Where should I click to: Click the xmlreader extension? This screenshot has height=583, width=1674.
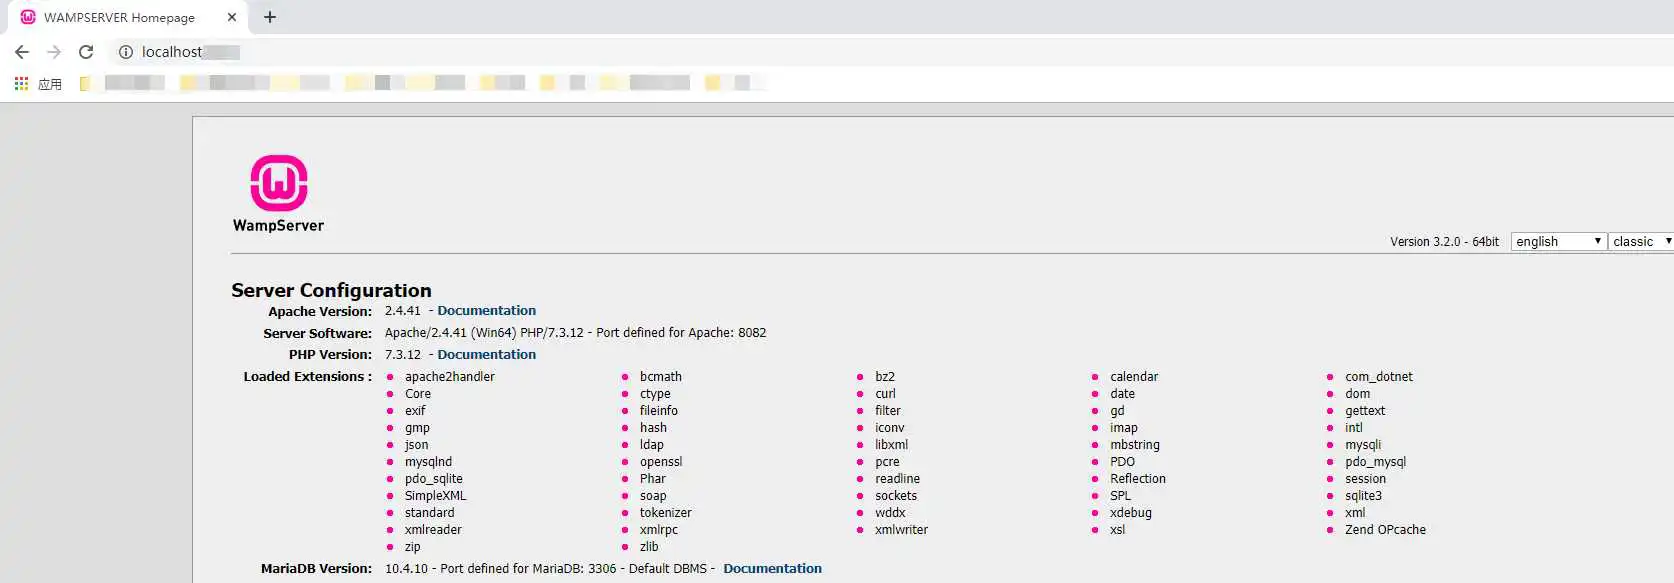[433, 530]
